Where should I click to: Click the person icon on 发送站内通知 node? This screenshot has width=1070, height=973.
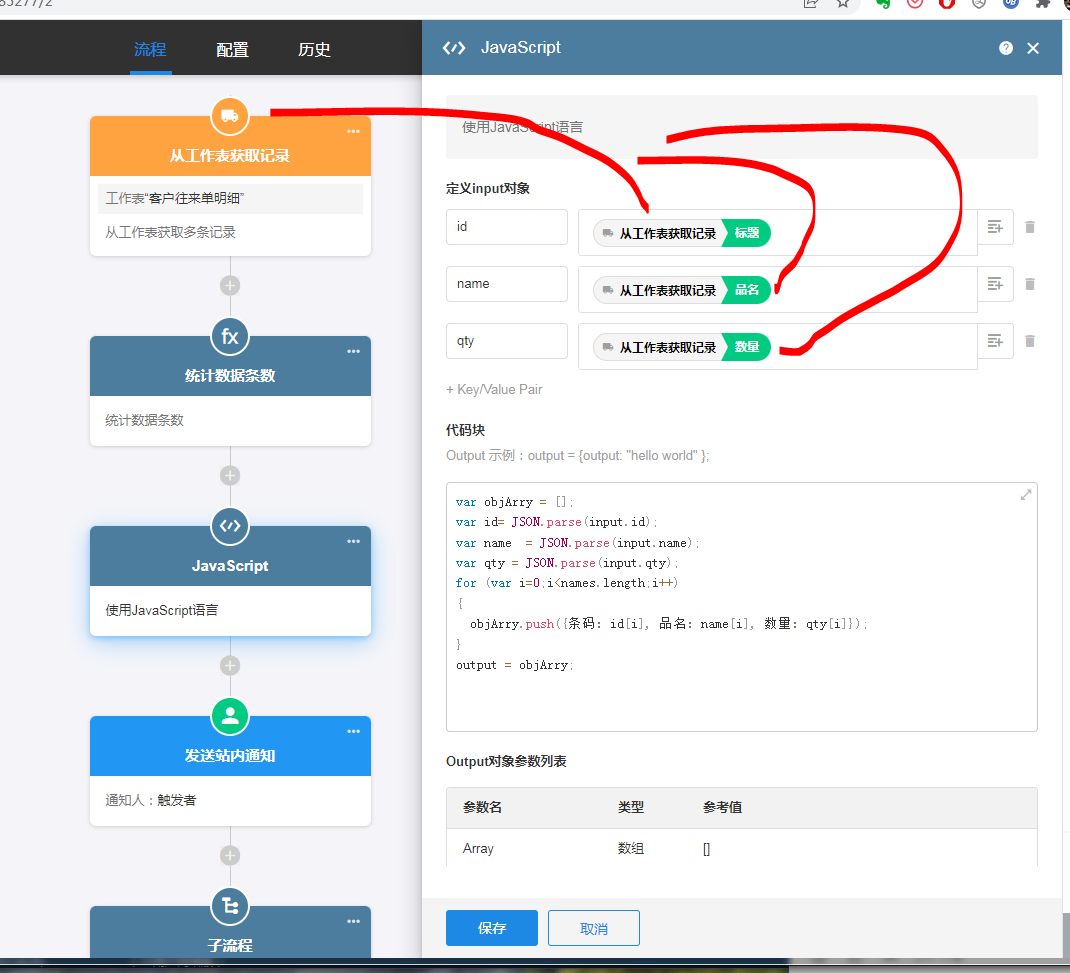[230, 716]
